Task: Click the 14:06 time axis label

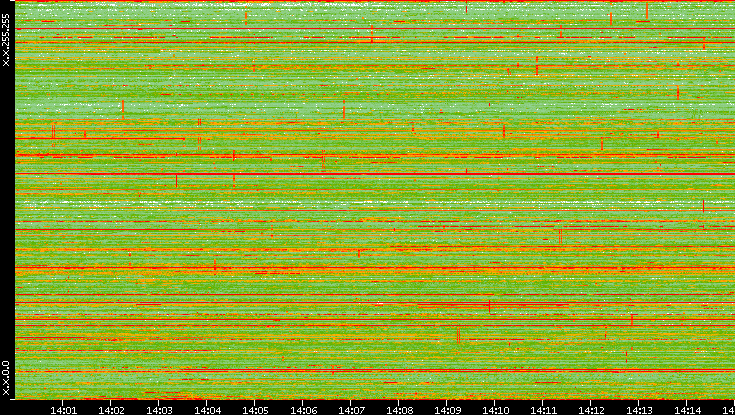Action: 303,410
